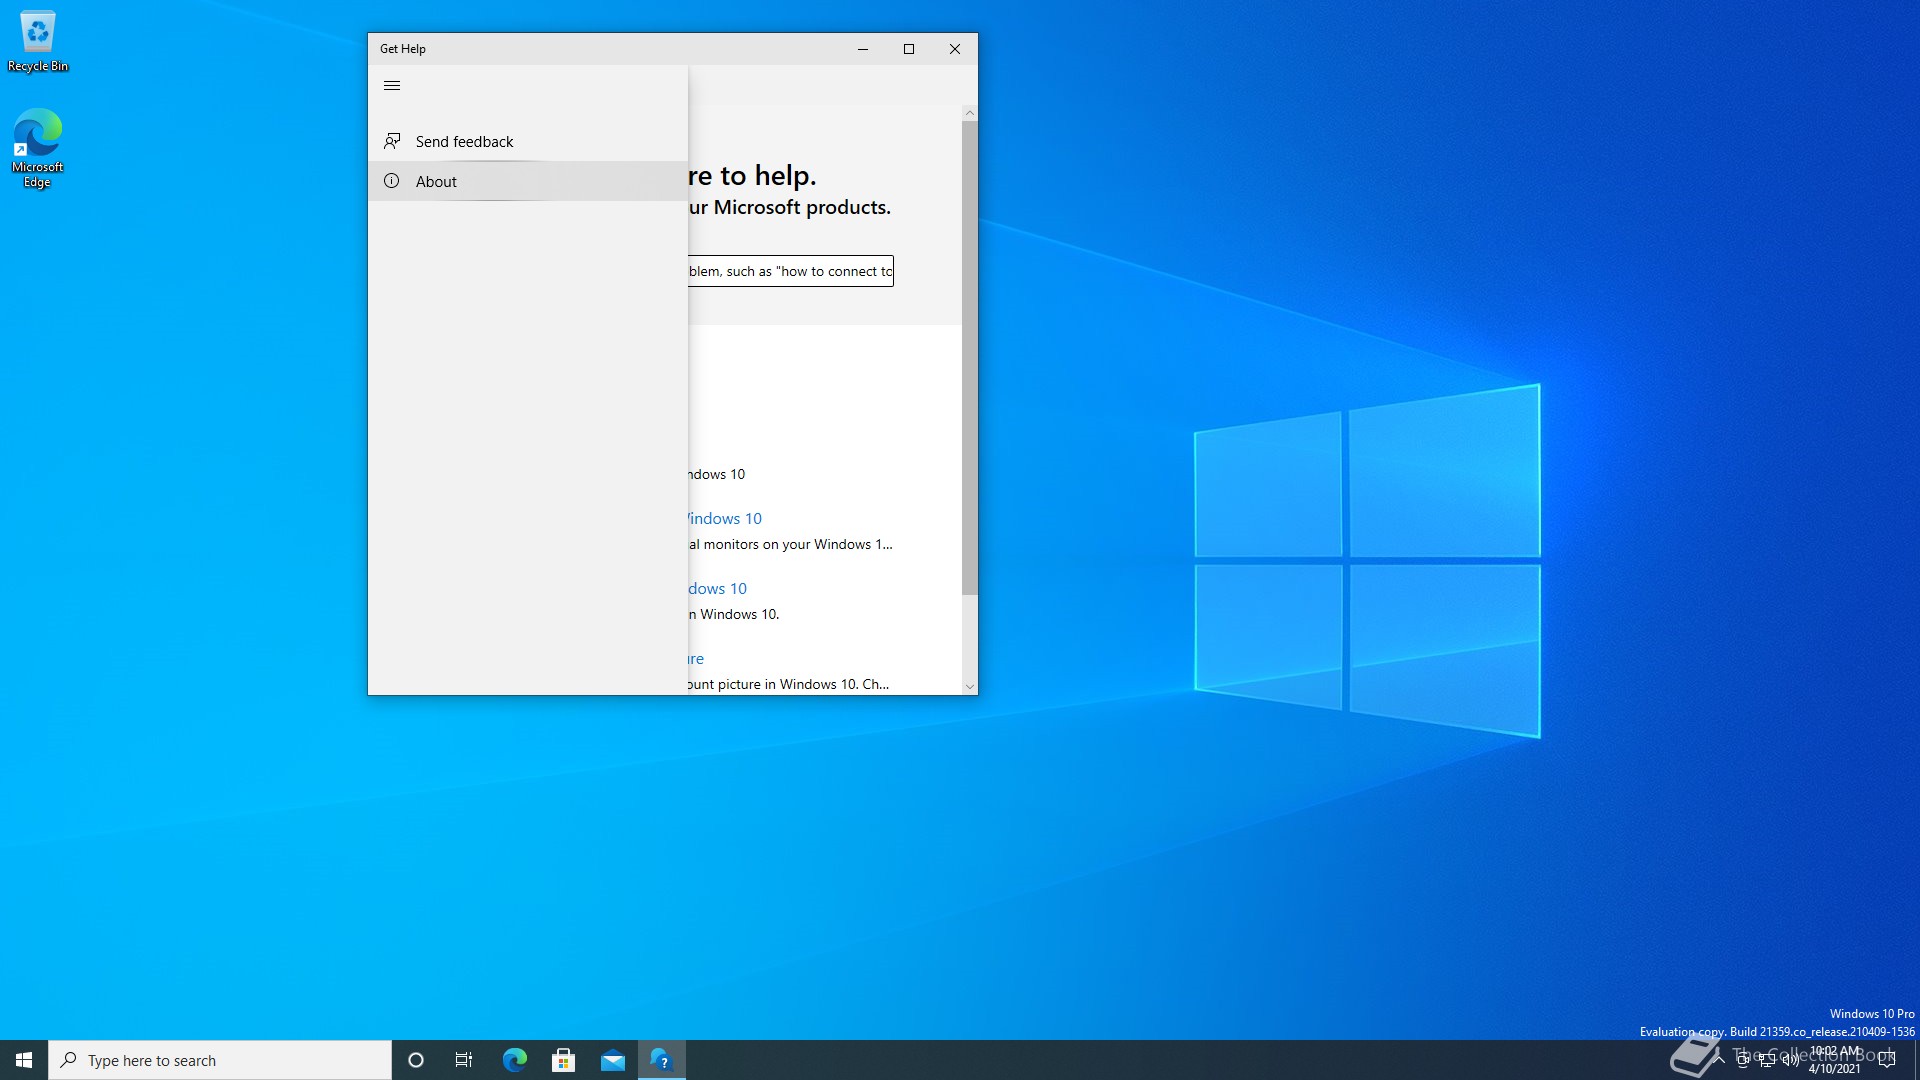The height and width of the screenshot is (1080, 1920).
Task: Open the Action Center notifications icon
Action: [1887, 1060]
